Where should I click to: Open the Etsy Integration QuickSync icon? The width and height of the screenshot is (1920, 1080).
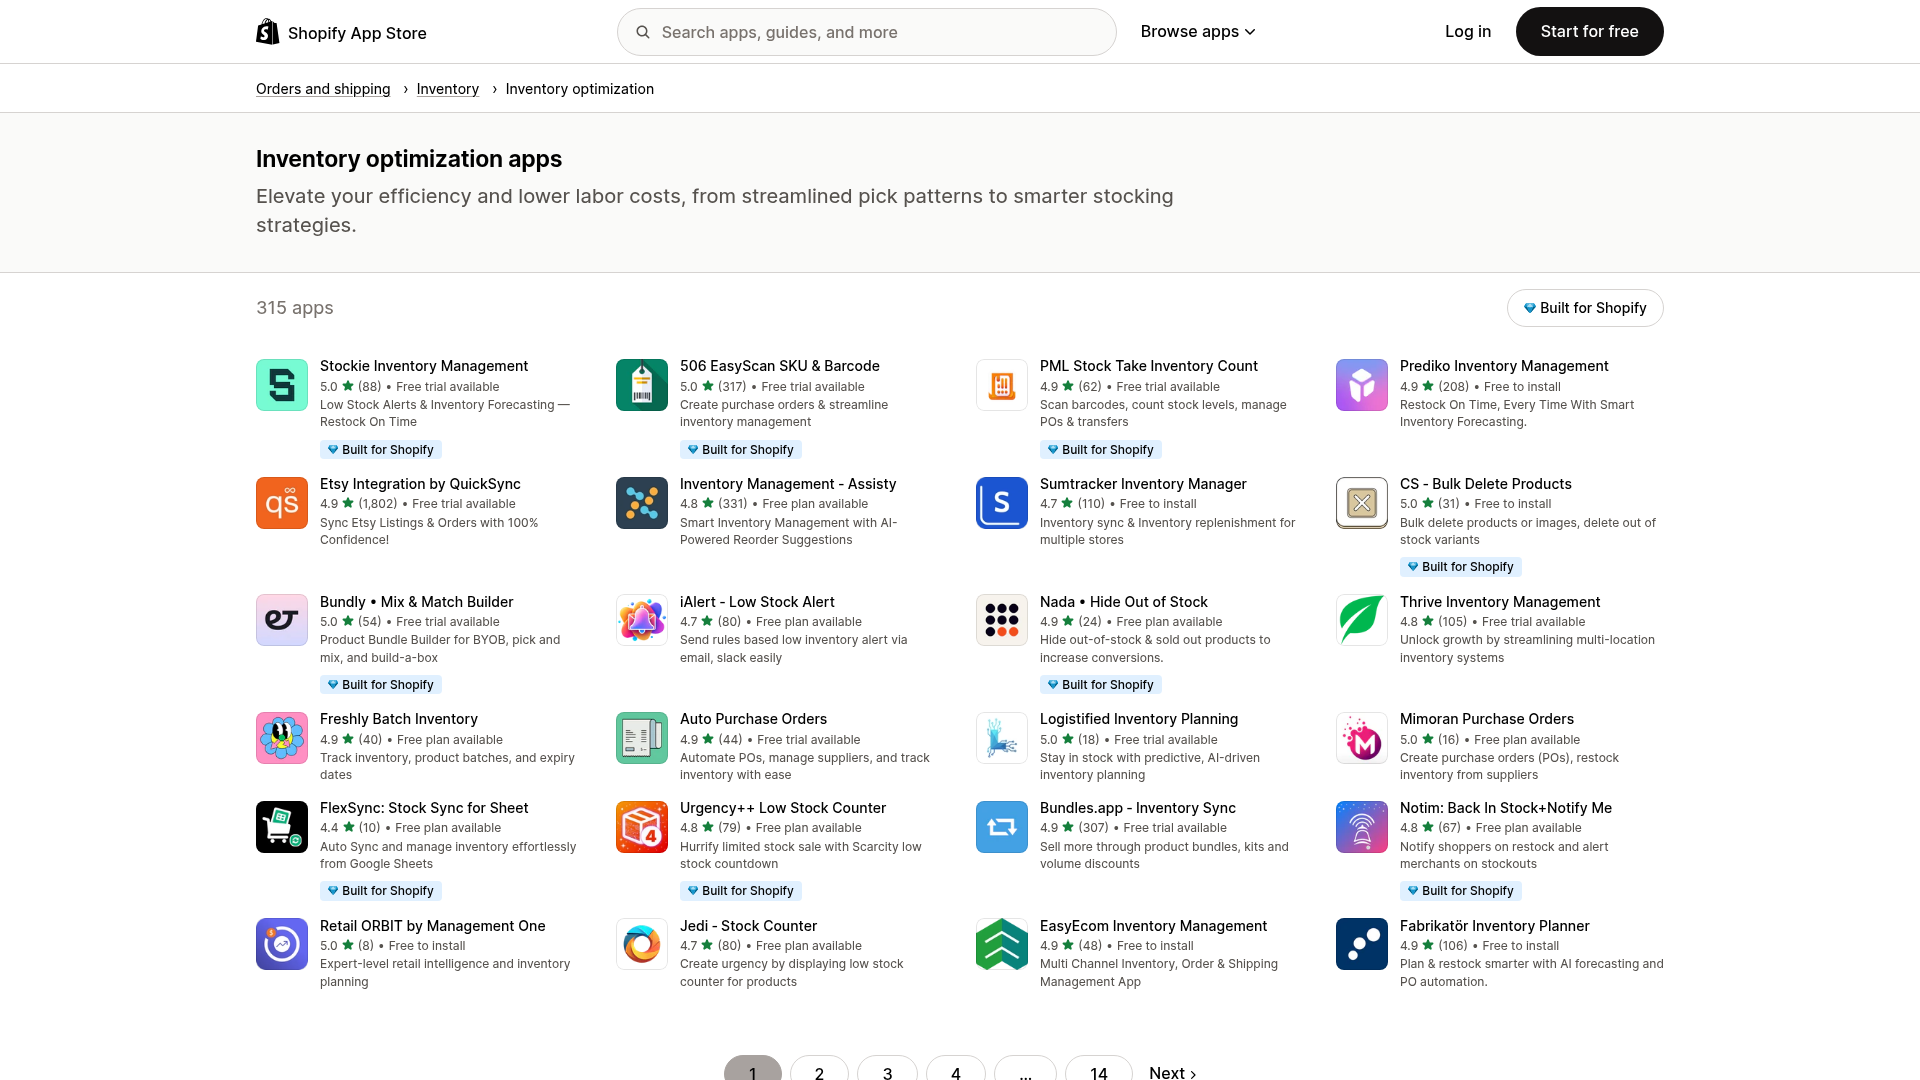[x=282, y=503]
